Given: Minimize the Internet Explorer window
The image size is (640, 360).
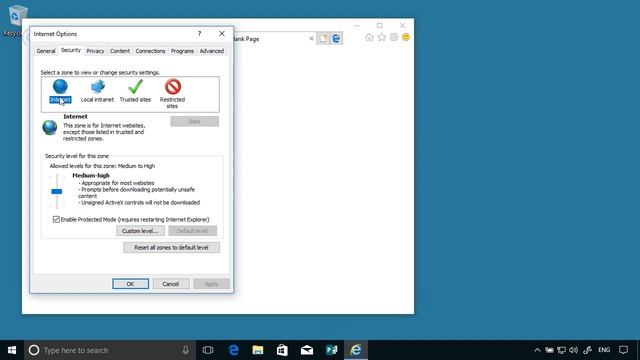Looking at the screenshot, I should point(357,25).
